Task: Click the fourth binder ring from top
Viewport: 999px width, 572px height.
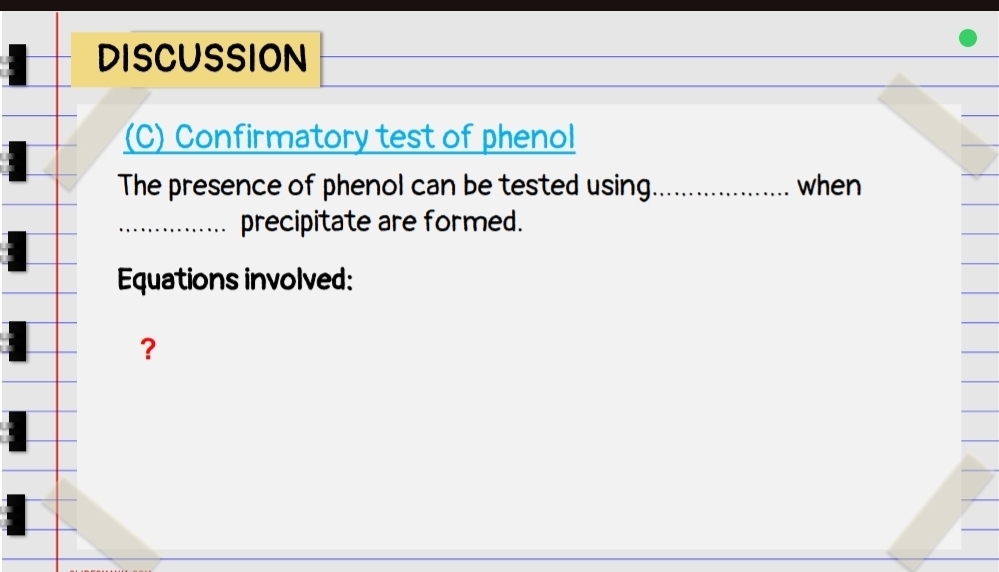Action: [x=17, y=341]
